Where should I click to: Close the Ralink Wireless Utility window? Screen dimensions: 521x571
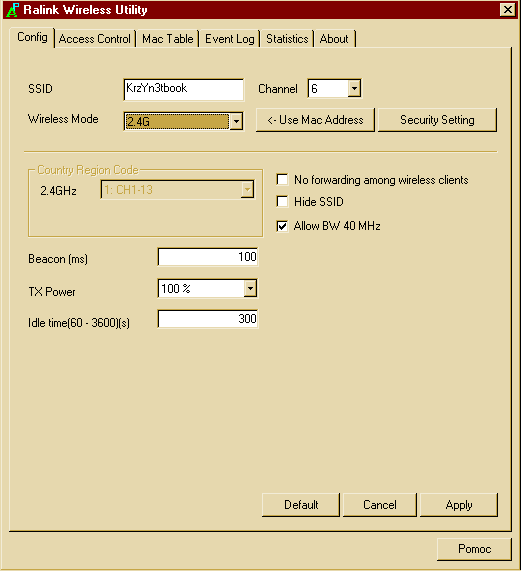[x=508, y=9]
